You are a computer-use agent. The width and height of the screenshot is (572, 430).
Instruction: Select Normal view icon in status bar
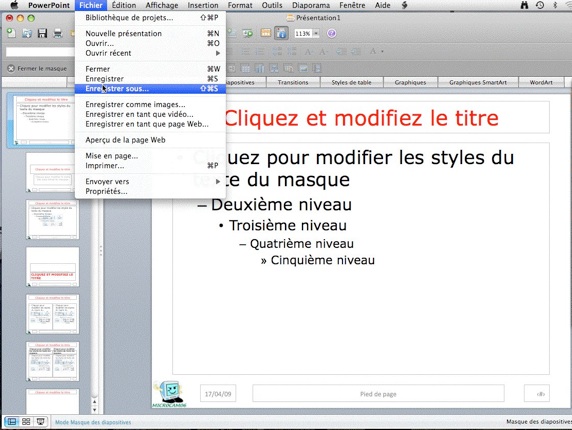click(12, 422)
